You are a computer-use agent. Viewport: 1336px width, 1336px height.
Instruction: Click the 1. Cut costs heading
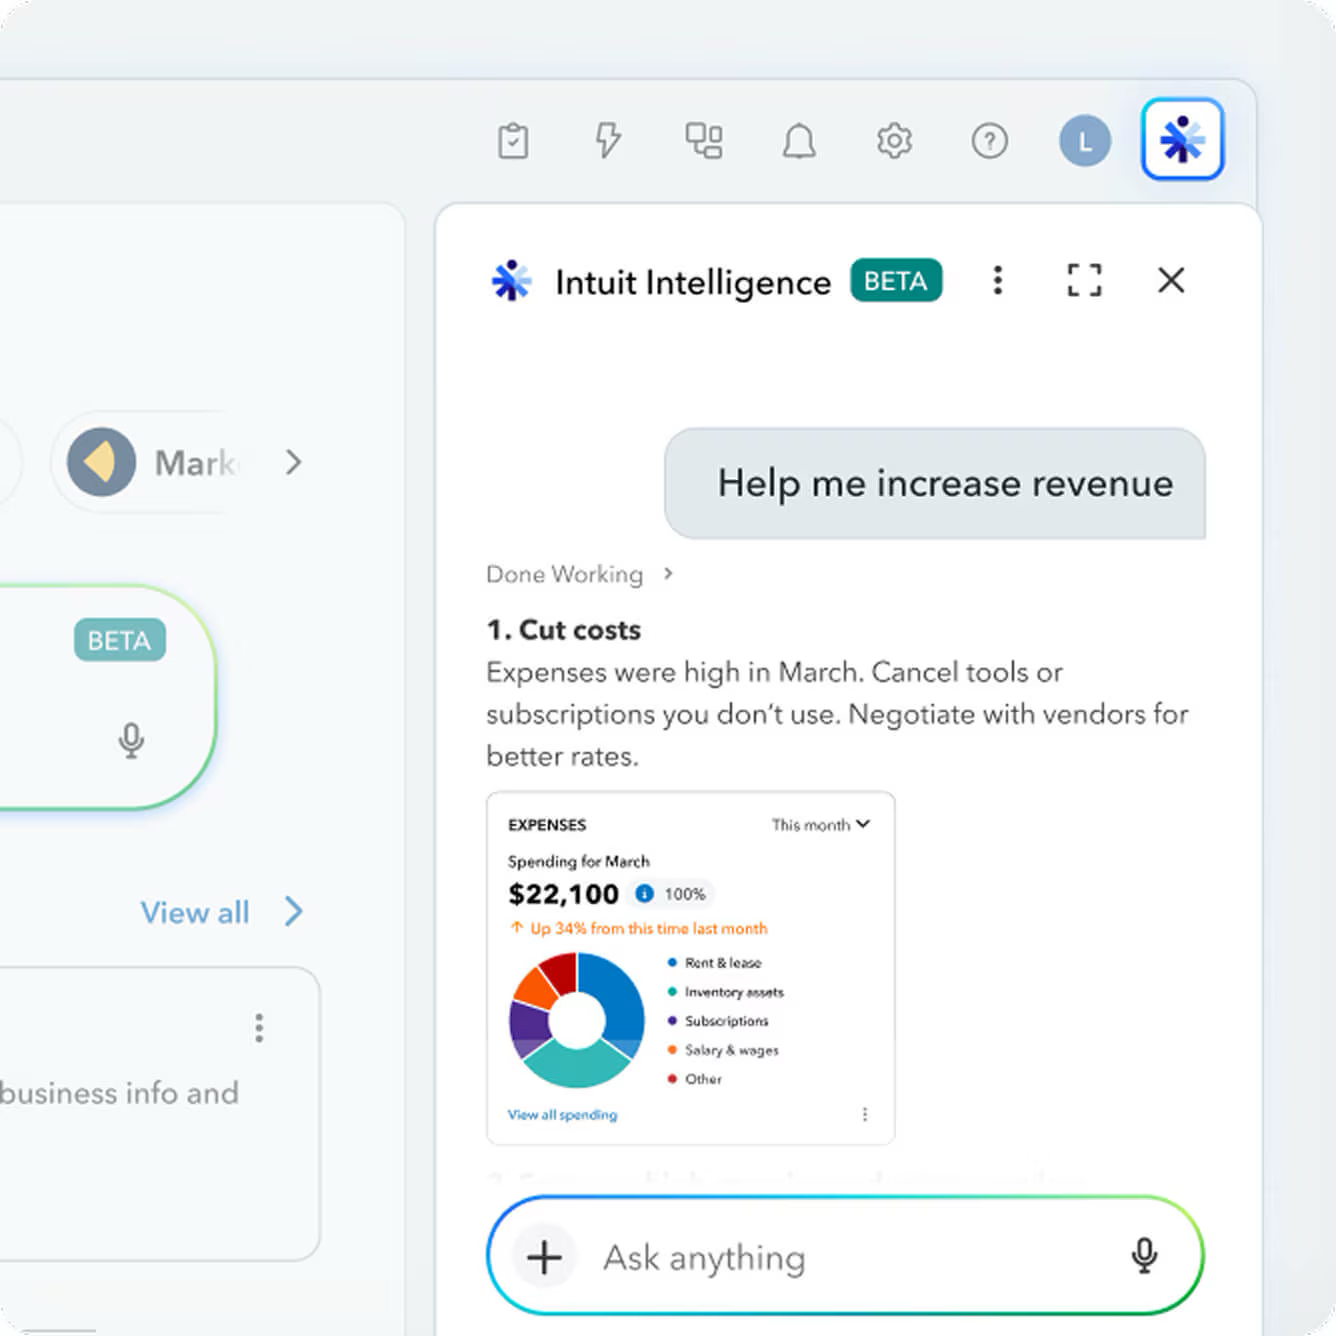(563, 630)
